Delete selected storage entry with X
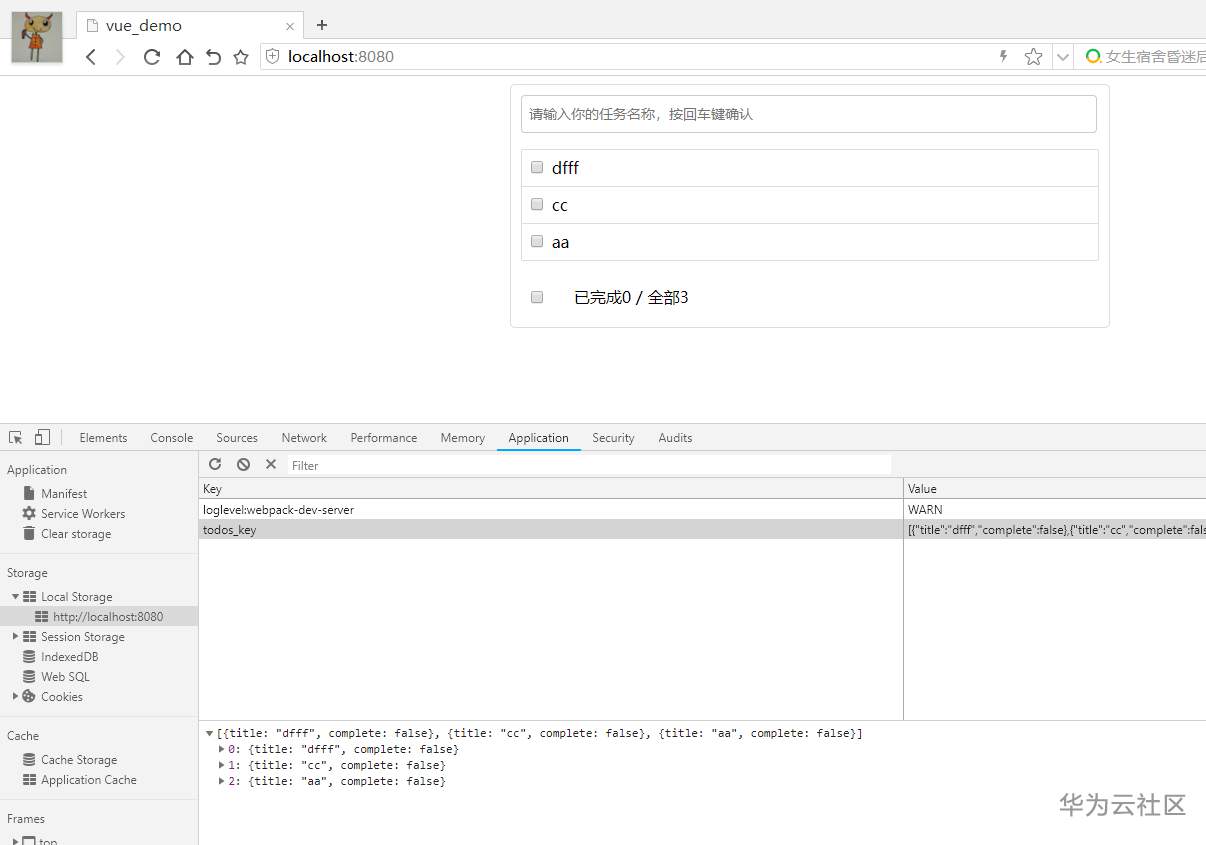Screen dimensions: 1206x845 tap(271, 465)
